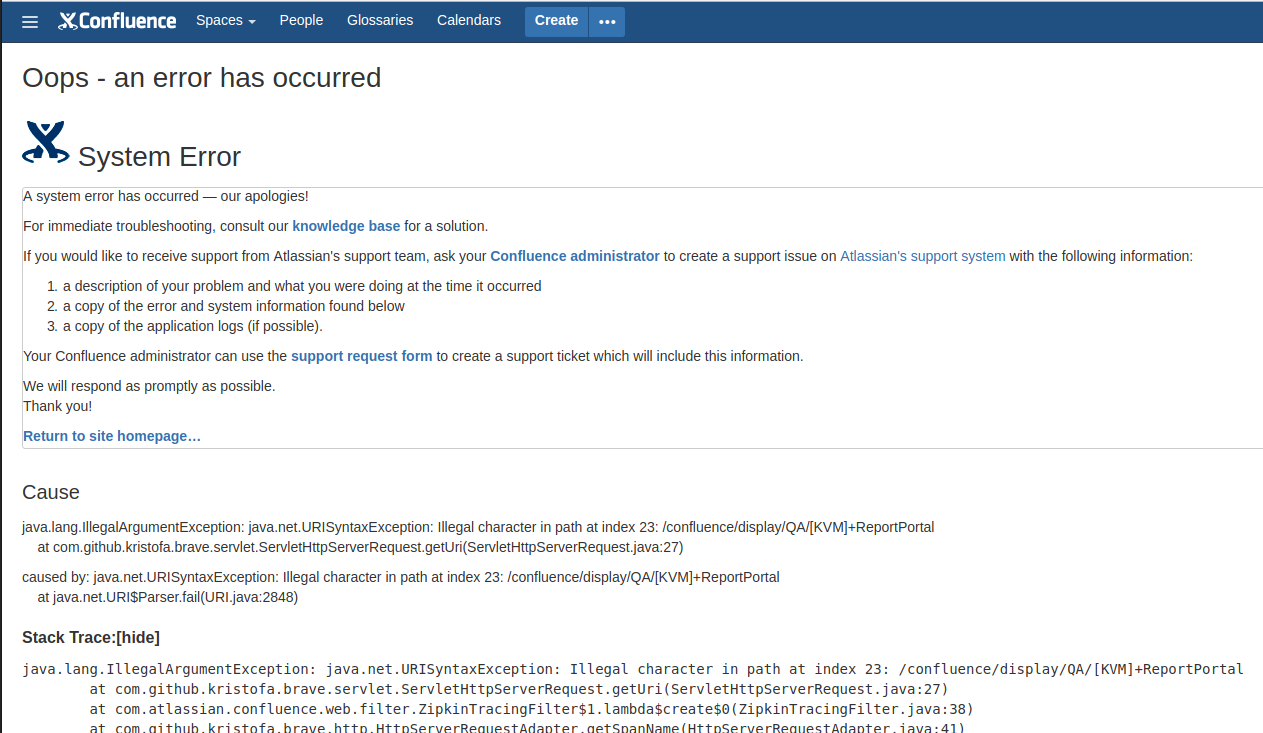Click the Confluence administrator link
The image size is (1263, 733).
(x=574, y=256)
